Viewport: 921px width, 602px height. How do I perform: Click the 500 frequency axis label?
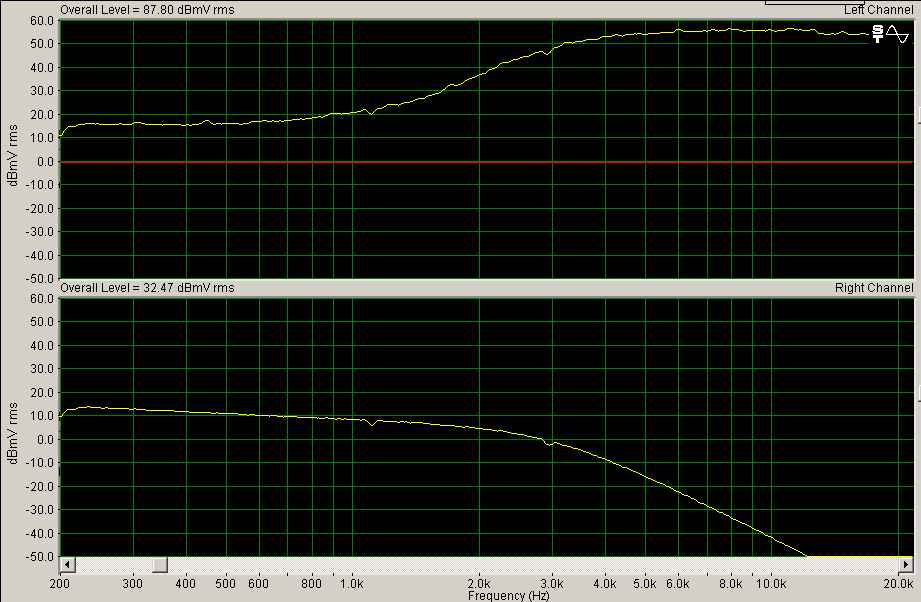point(226,584)
